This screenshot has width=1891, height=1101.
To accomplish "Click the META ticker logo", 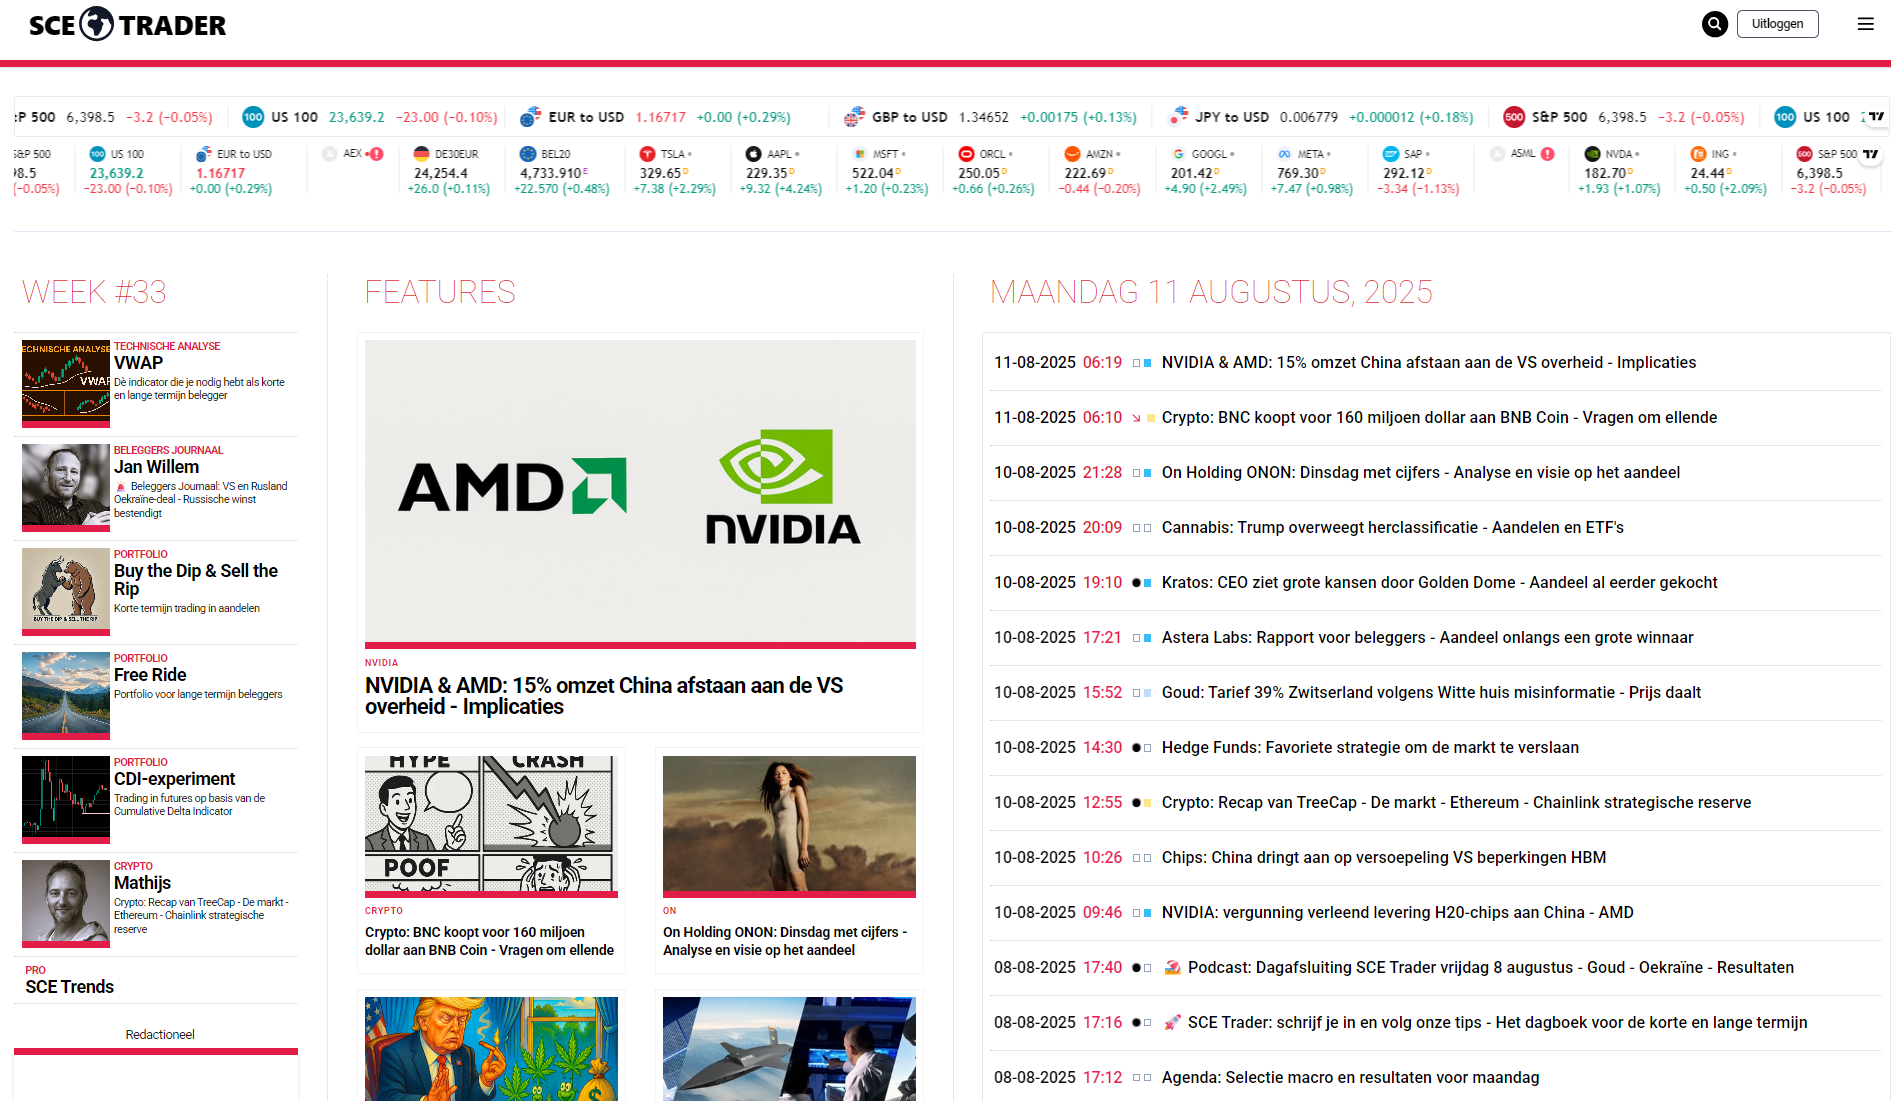I will (x=1284, y=154).
